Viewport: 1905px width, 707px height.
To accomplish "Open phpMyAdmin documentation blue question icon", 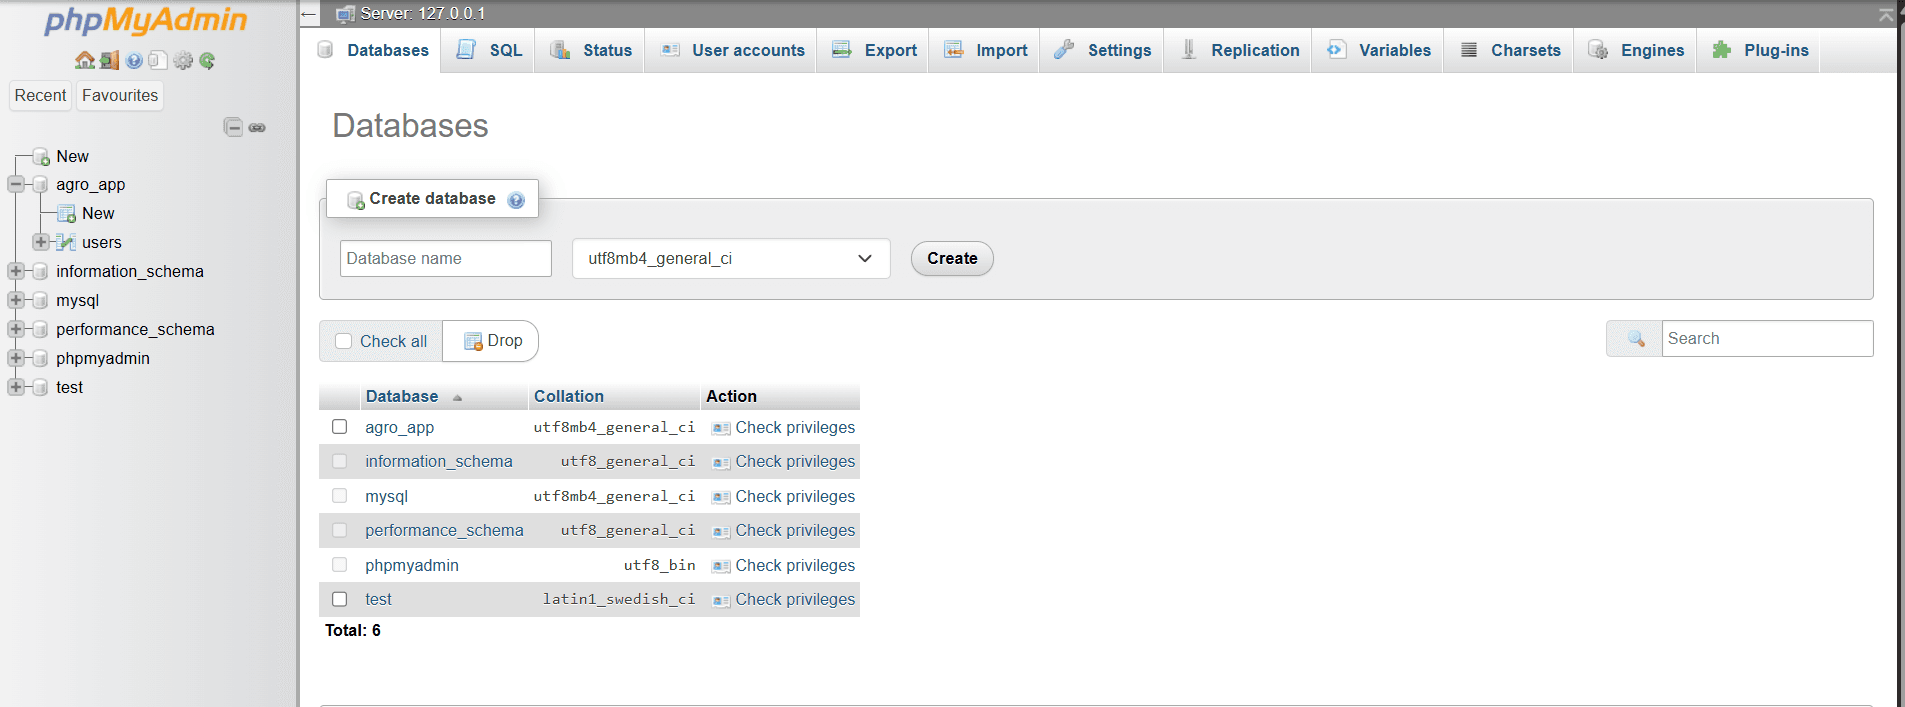I will (x=134, y=60).
